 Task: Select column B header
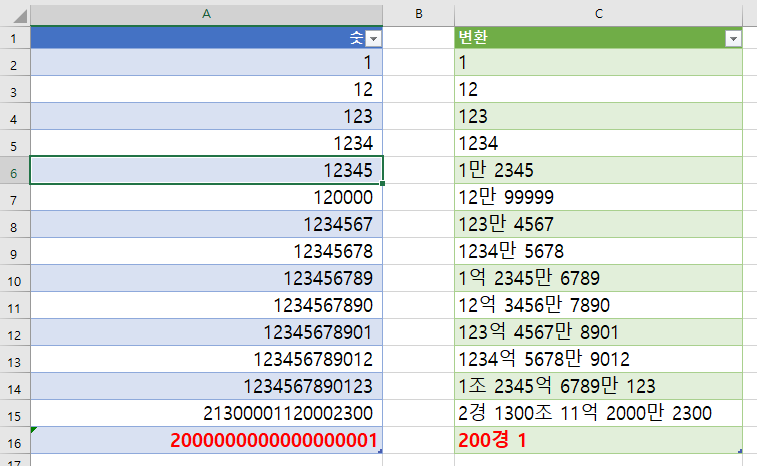tap(419, 12)
